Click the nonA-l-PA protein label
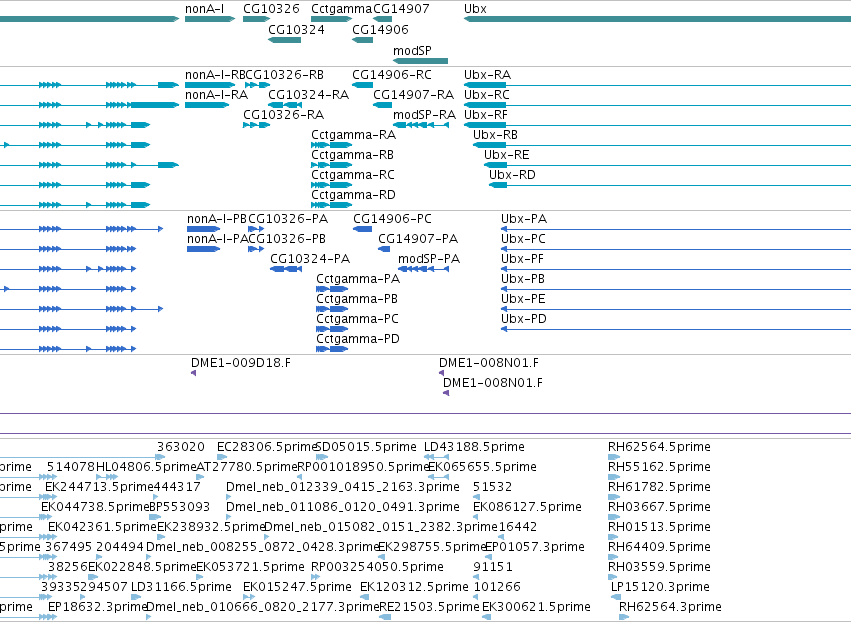 click(217, 239)
